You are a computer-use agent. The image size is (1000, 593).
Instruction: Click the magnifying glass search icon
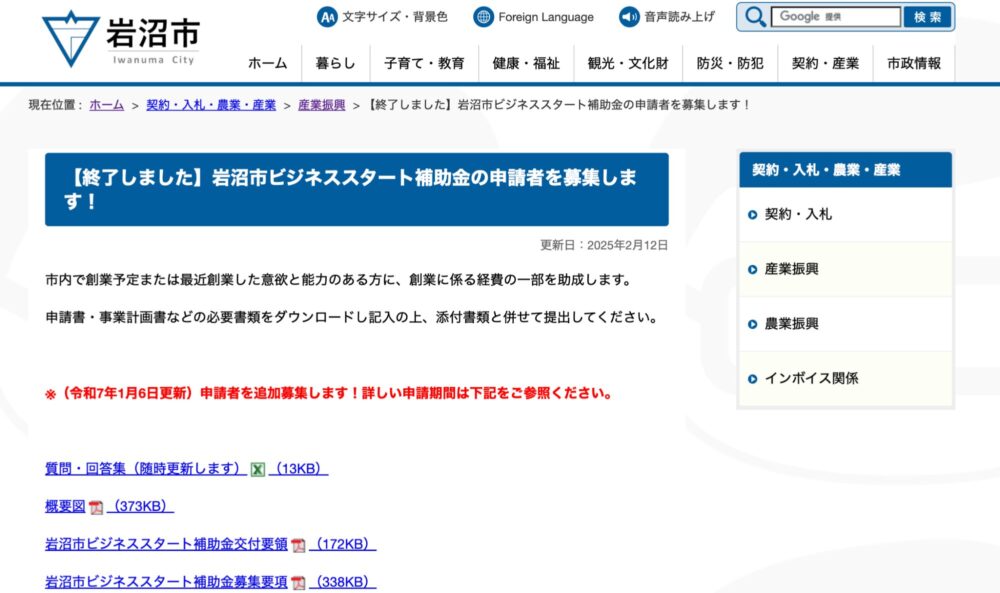[754, 17]
